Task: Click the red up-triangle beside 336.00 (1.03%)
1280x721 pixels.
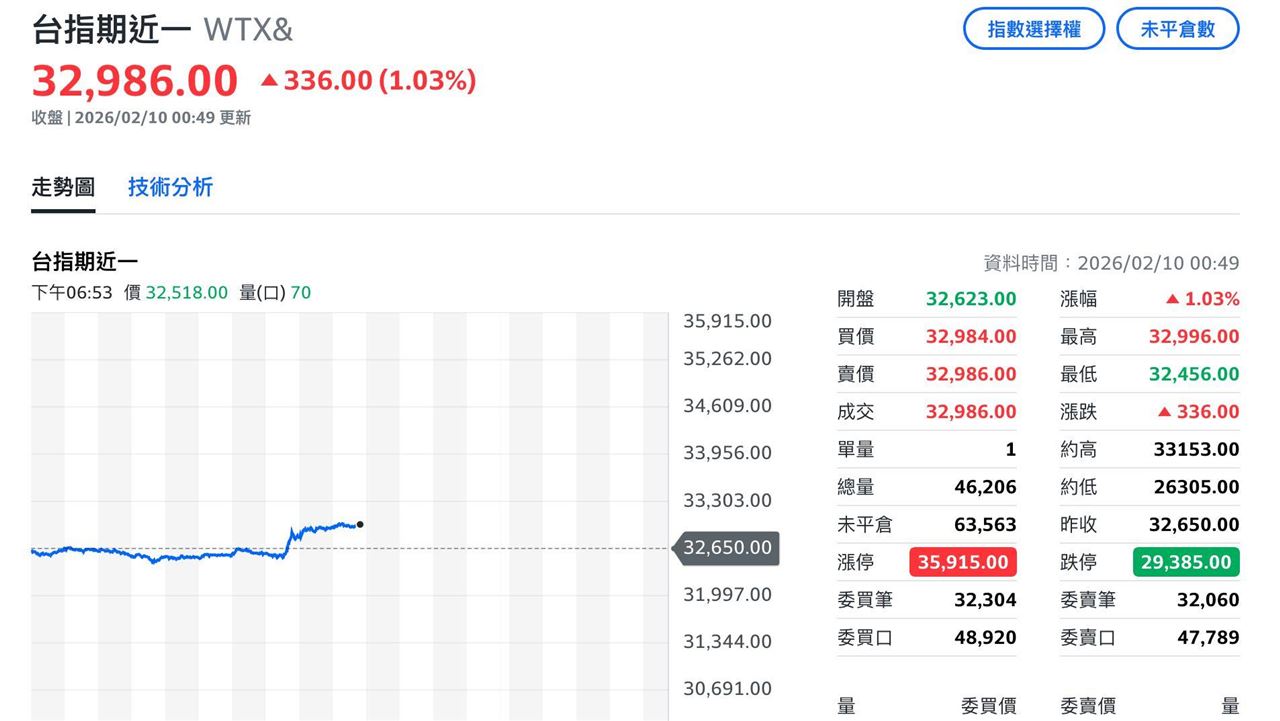Action: [268, 81]
